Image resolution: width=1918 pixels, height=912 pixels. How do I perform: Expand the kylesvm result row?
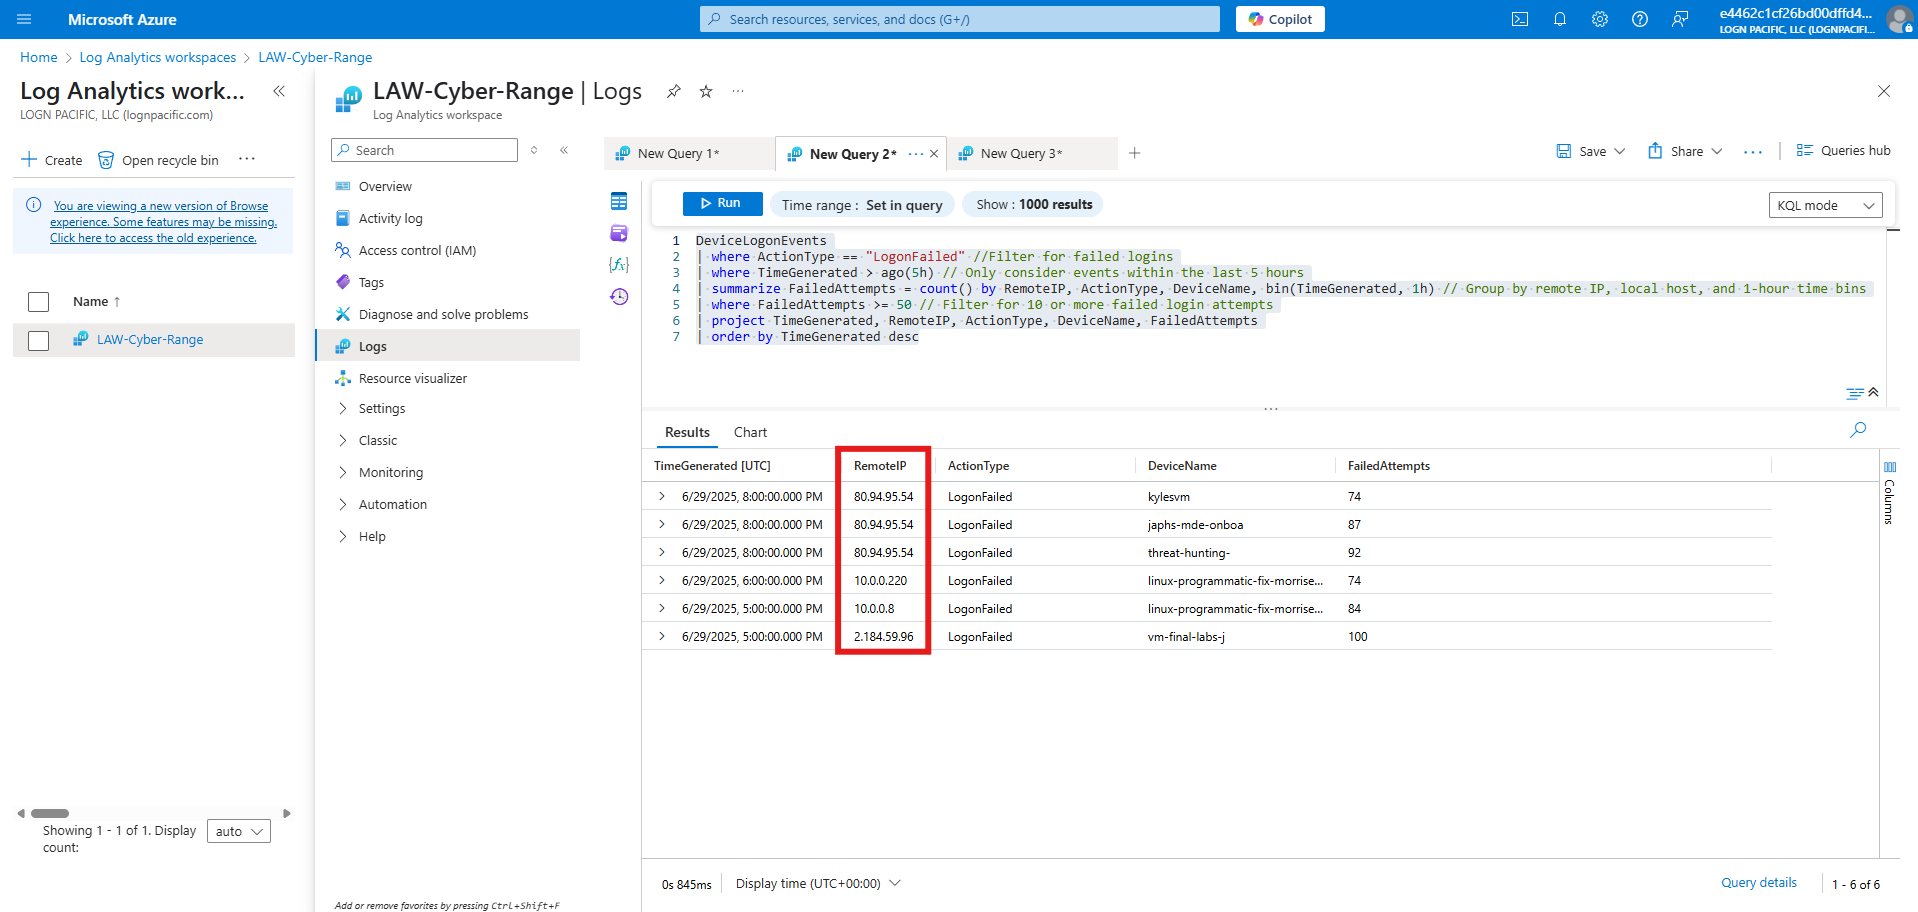pos(661,496)
